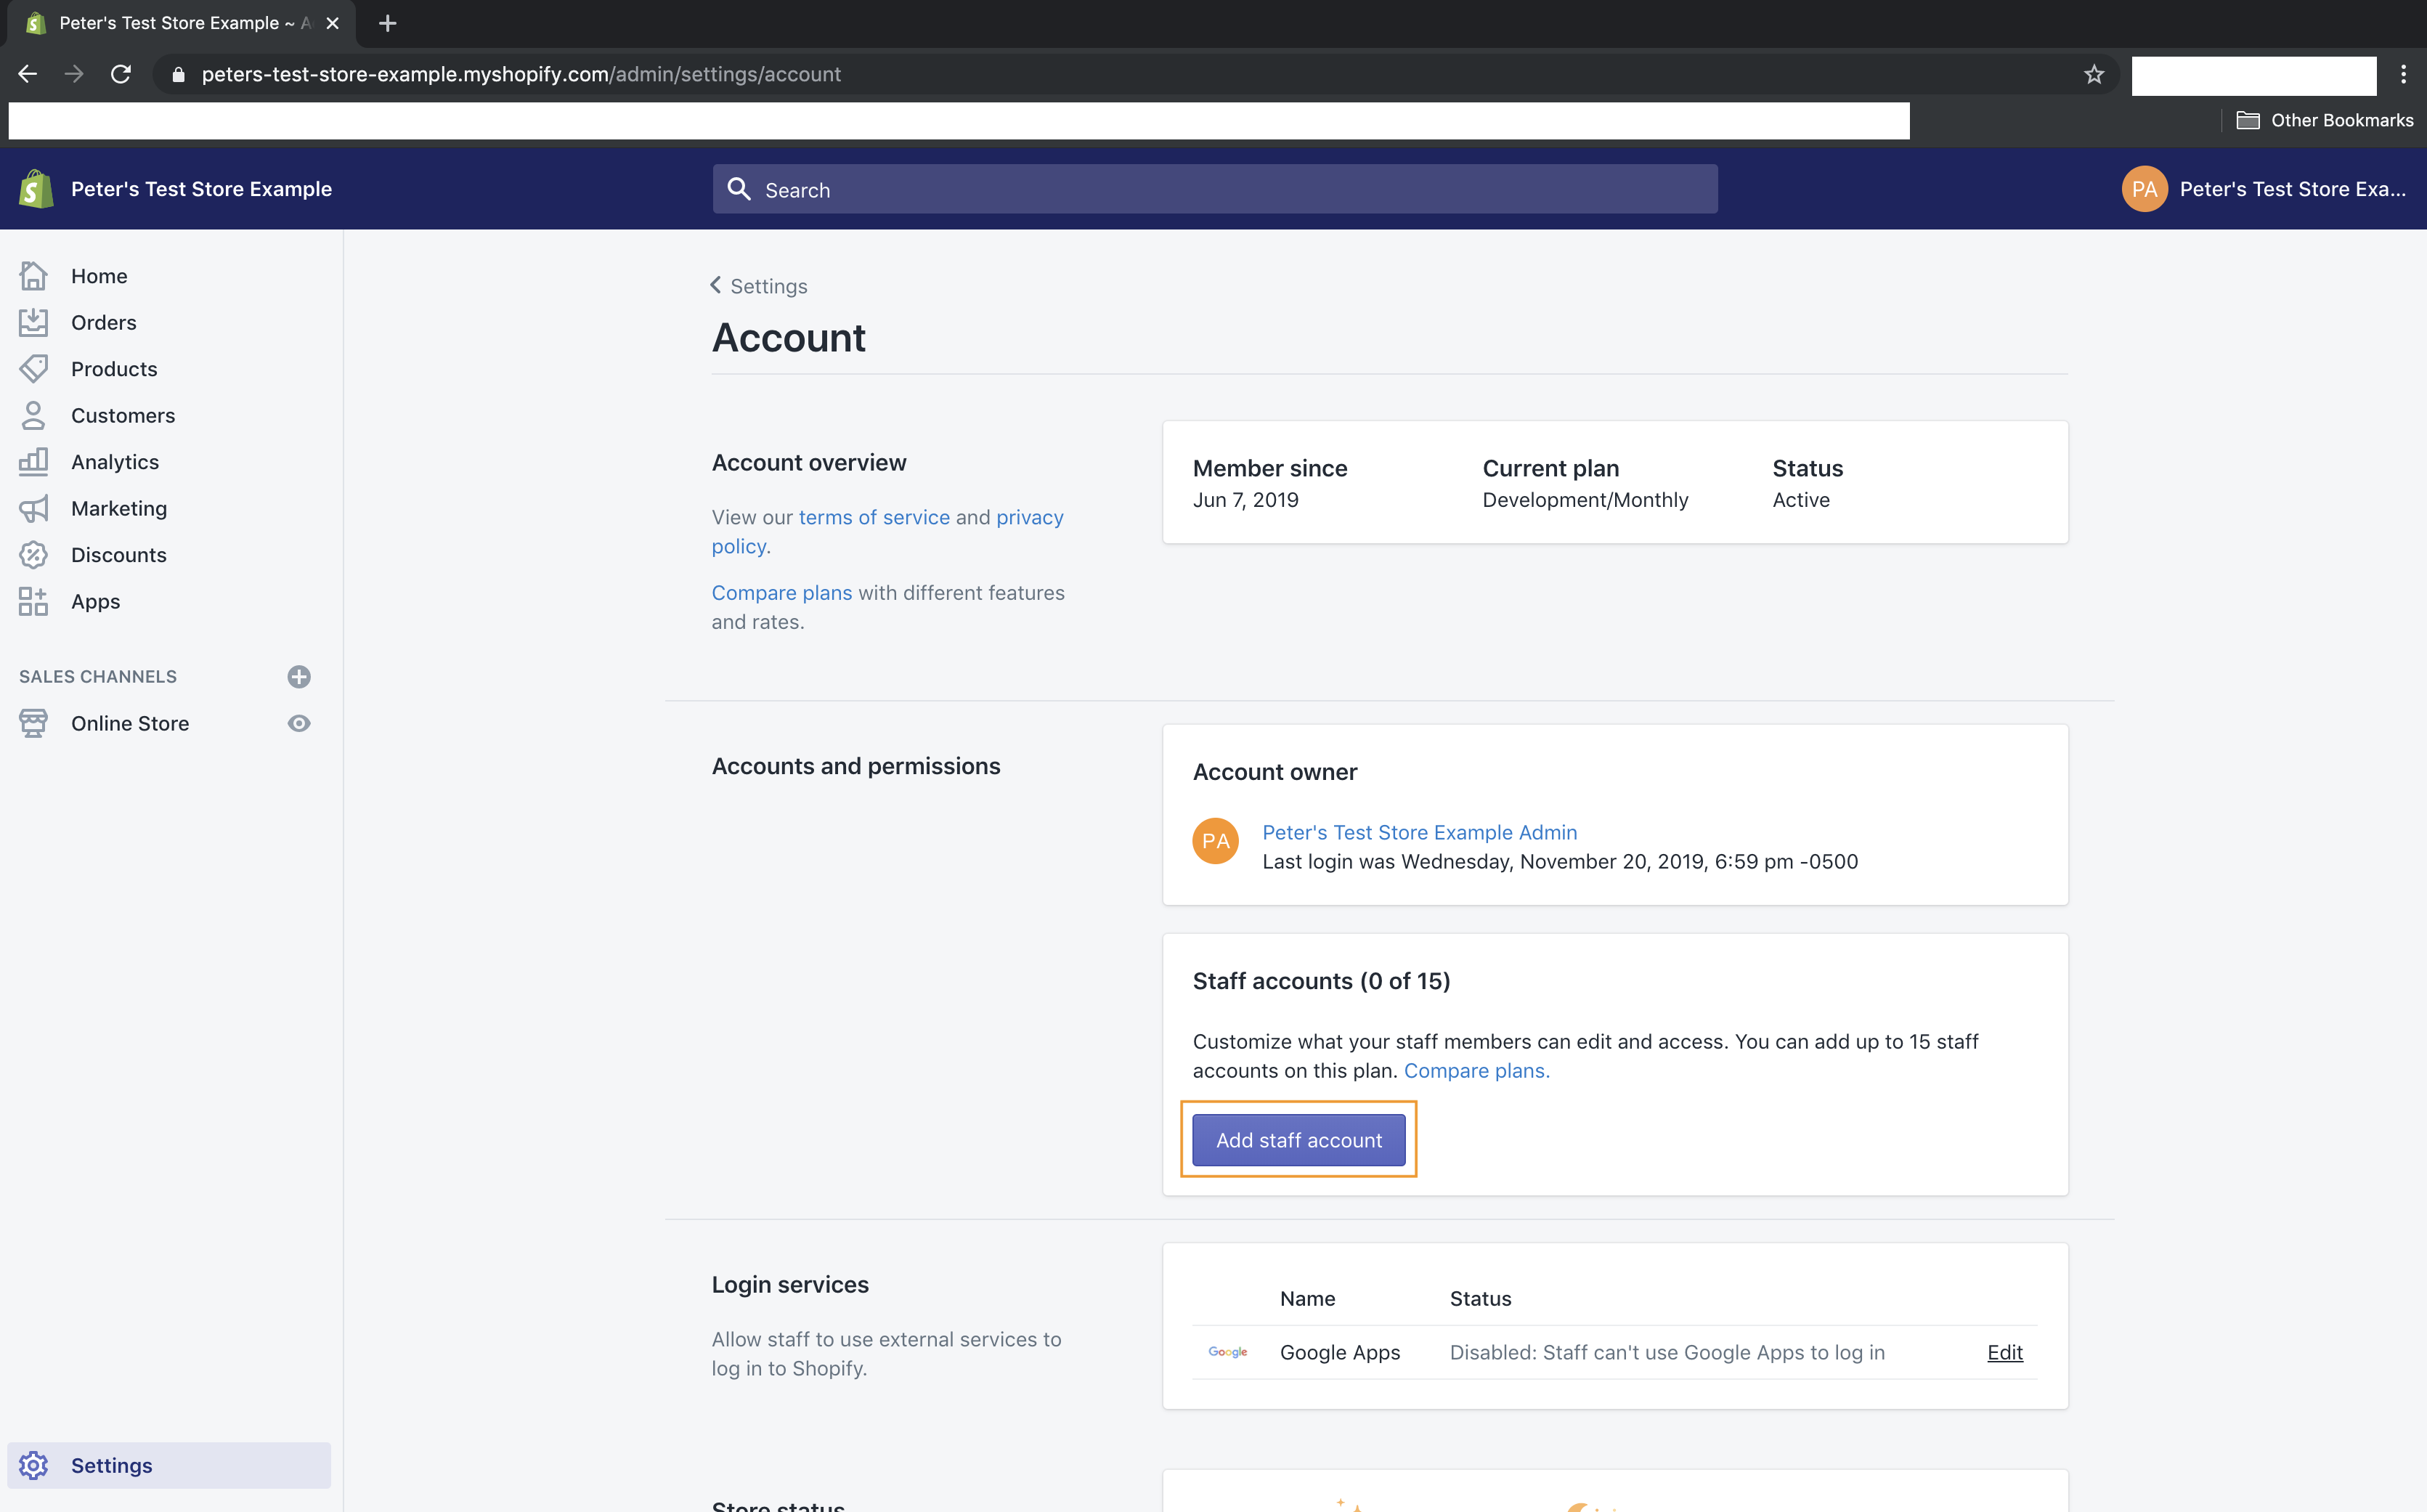Open Home from the sidebar
2427x1512 pixels.
[99, 276]
